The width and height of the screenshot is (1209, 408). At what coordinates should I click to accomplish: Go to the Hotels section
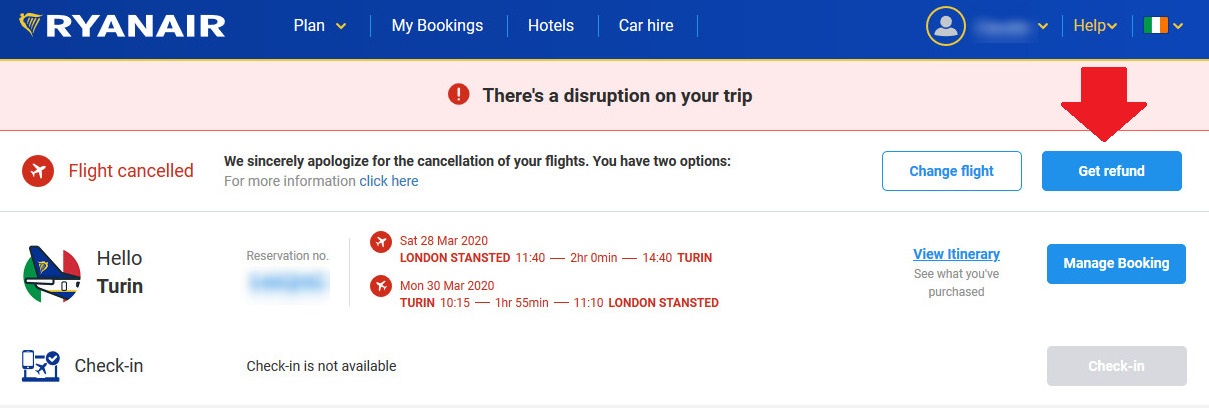tap(551, 26)
